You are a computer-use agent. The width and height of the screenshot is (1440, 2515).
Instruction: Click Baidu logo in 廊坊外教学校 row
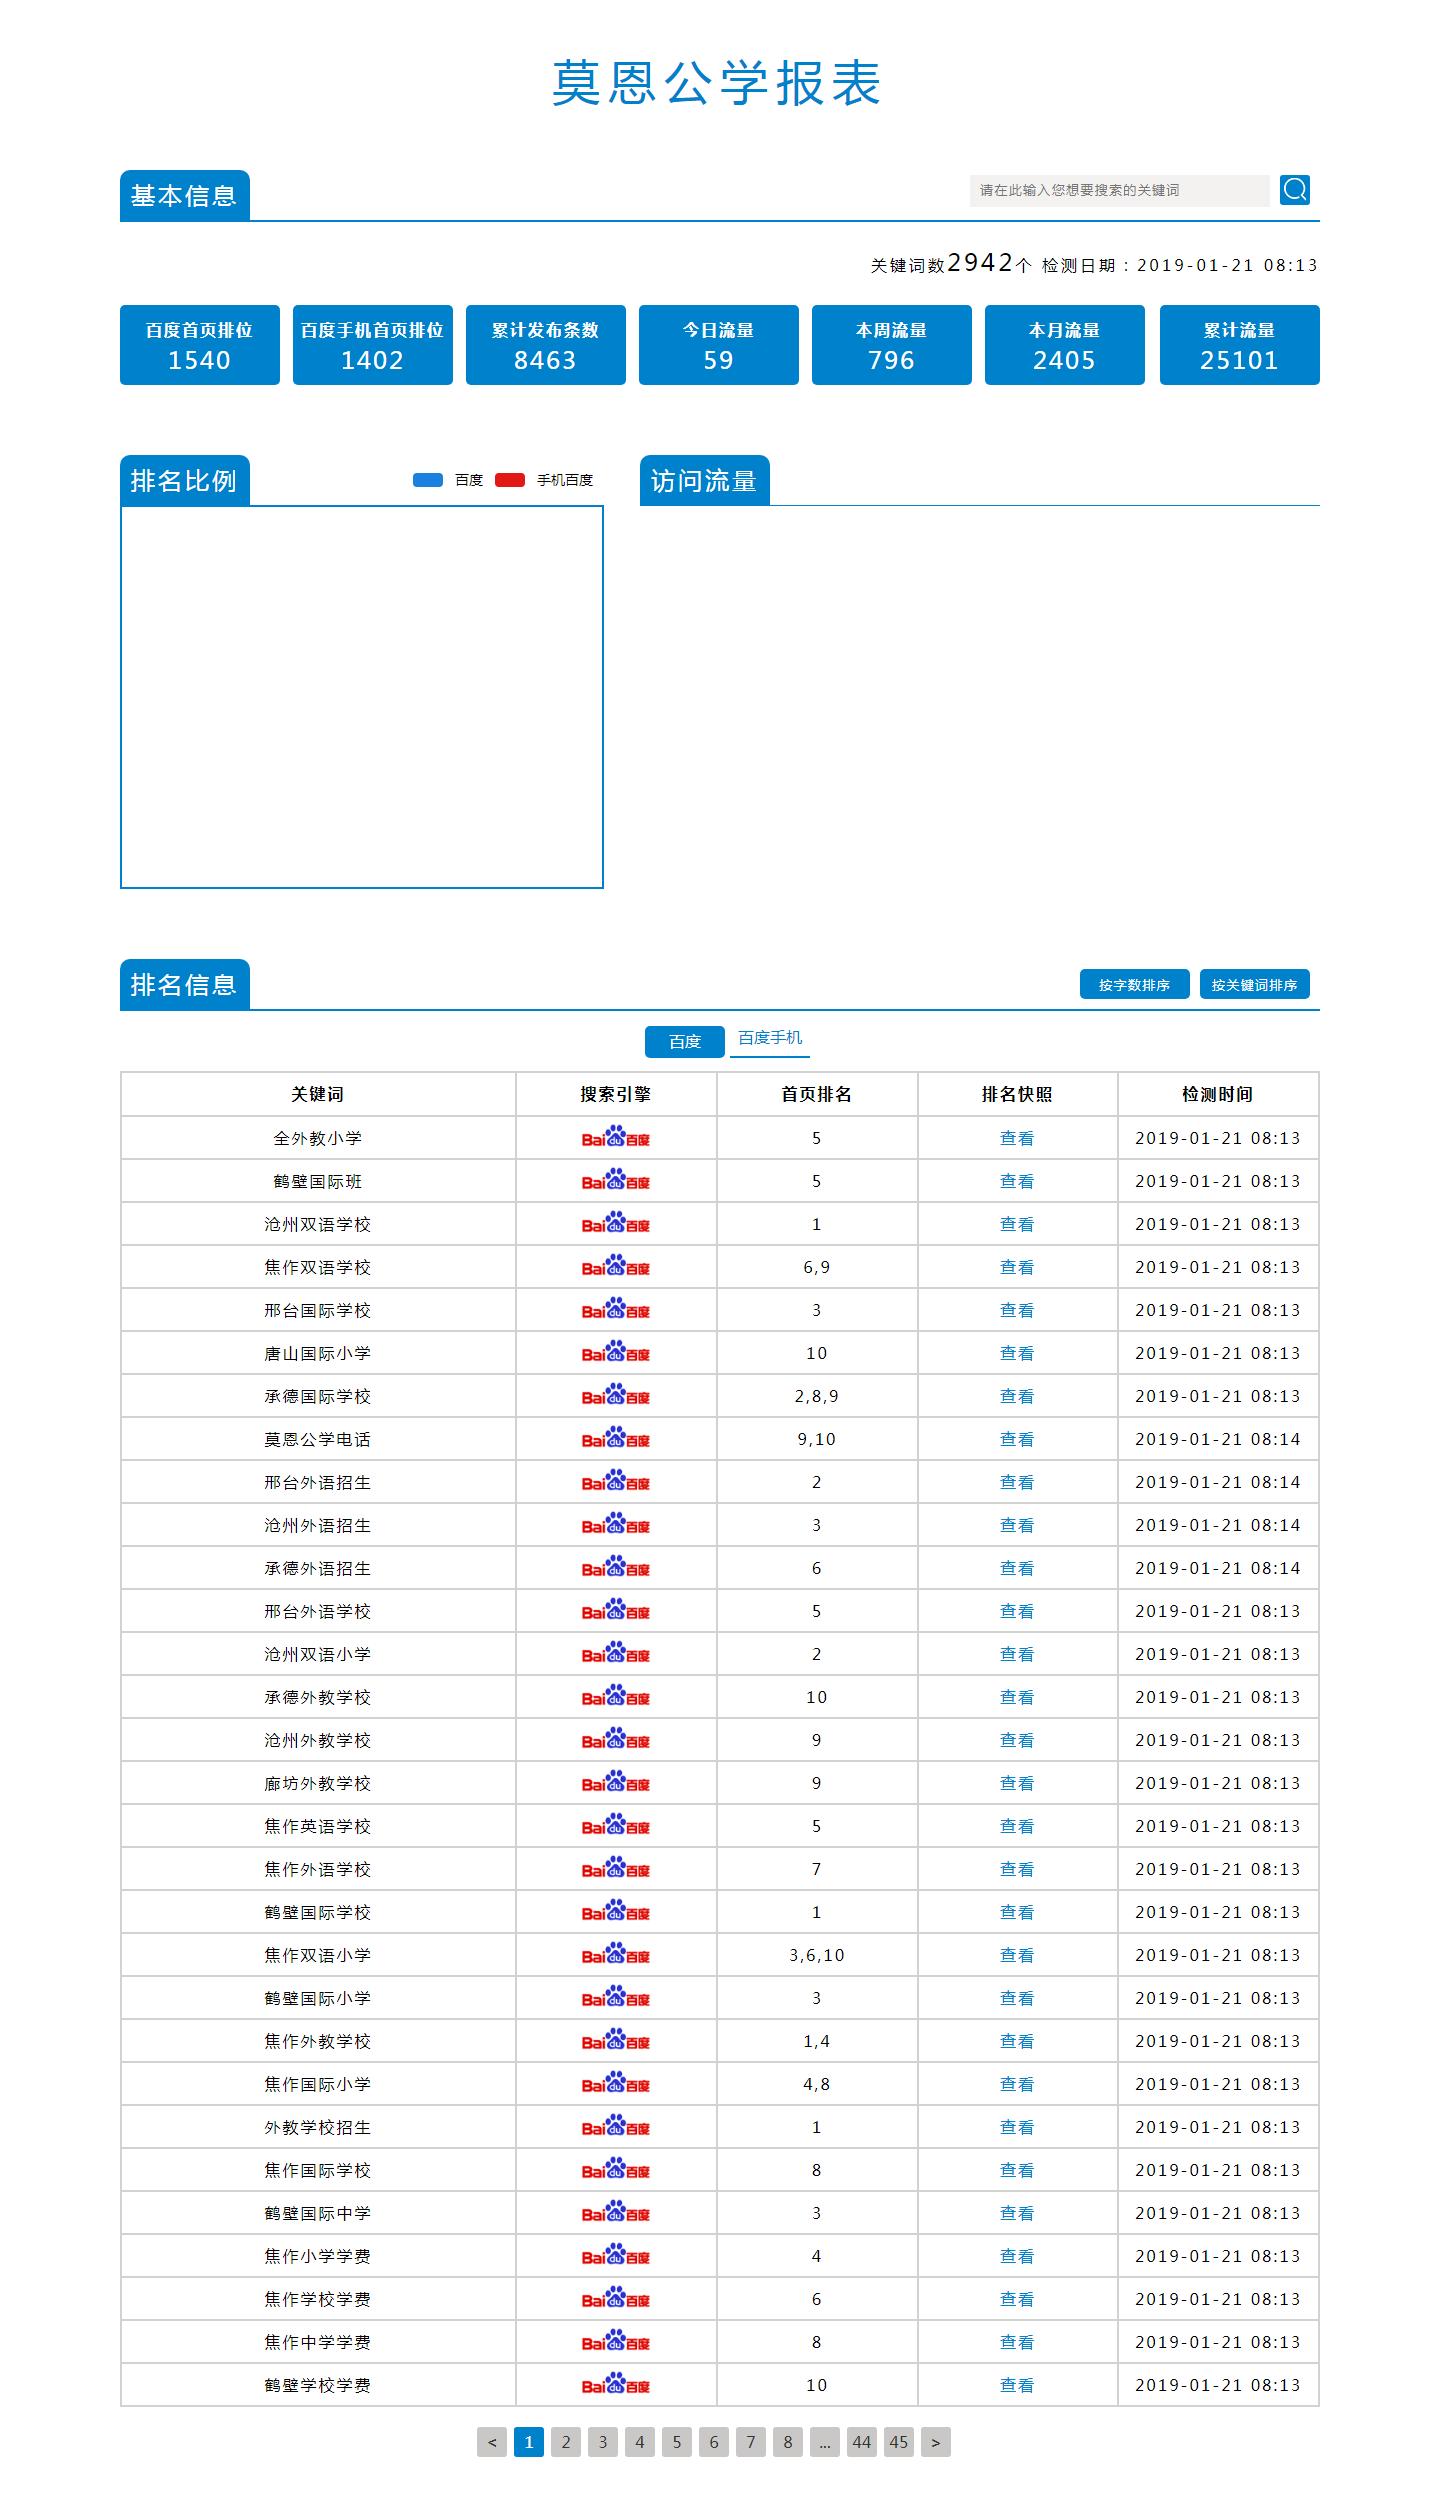click(616, 1783)
